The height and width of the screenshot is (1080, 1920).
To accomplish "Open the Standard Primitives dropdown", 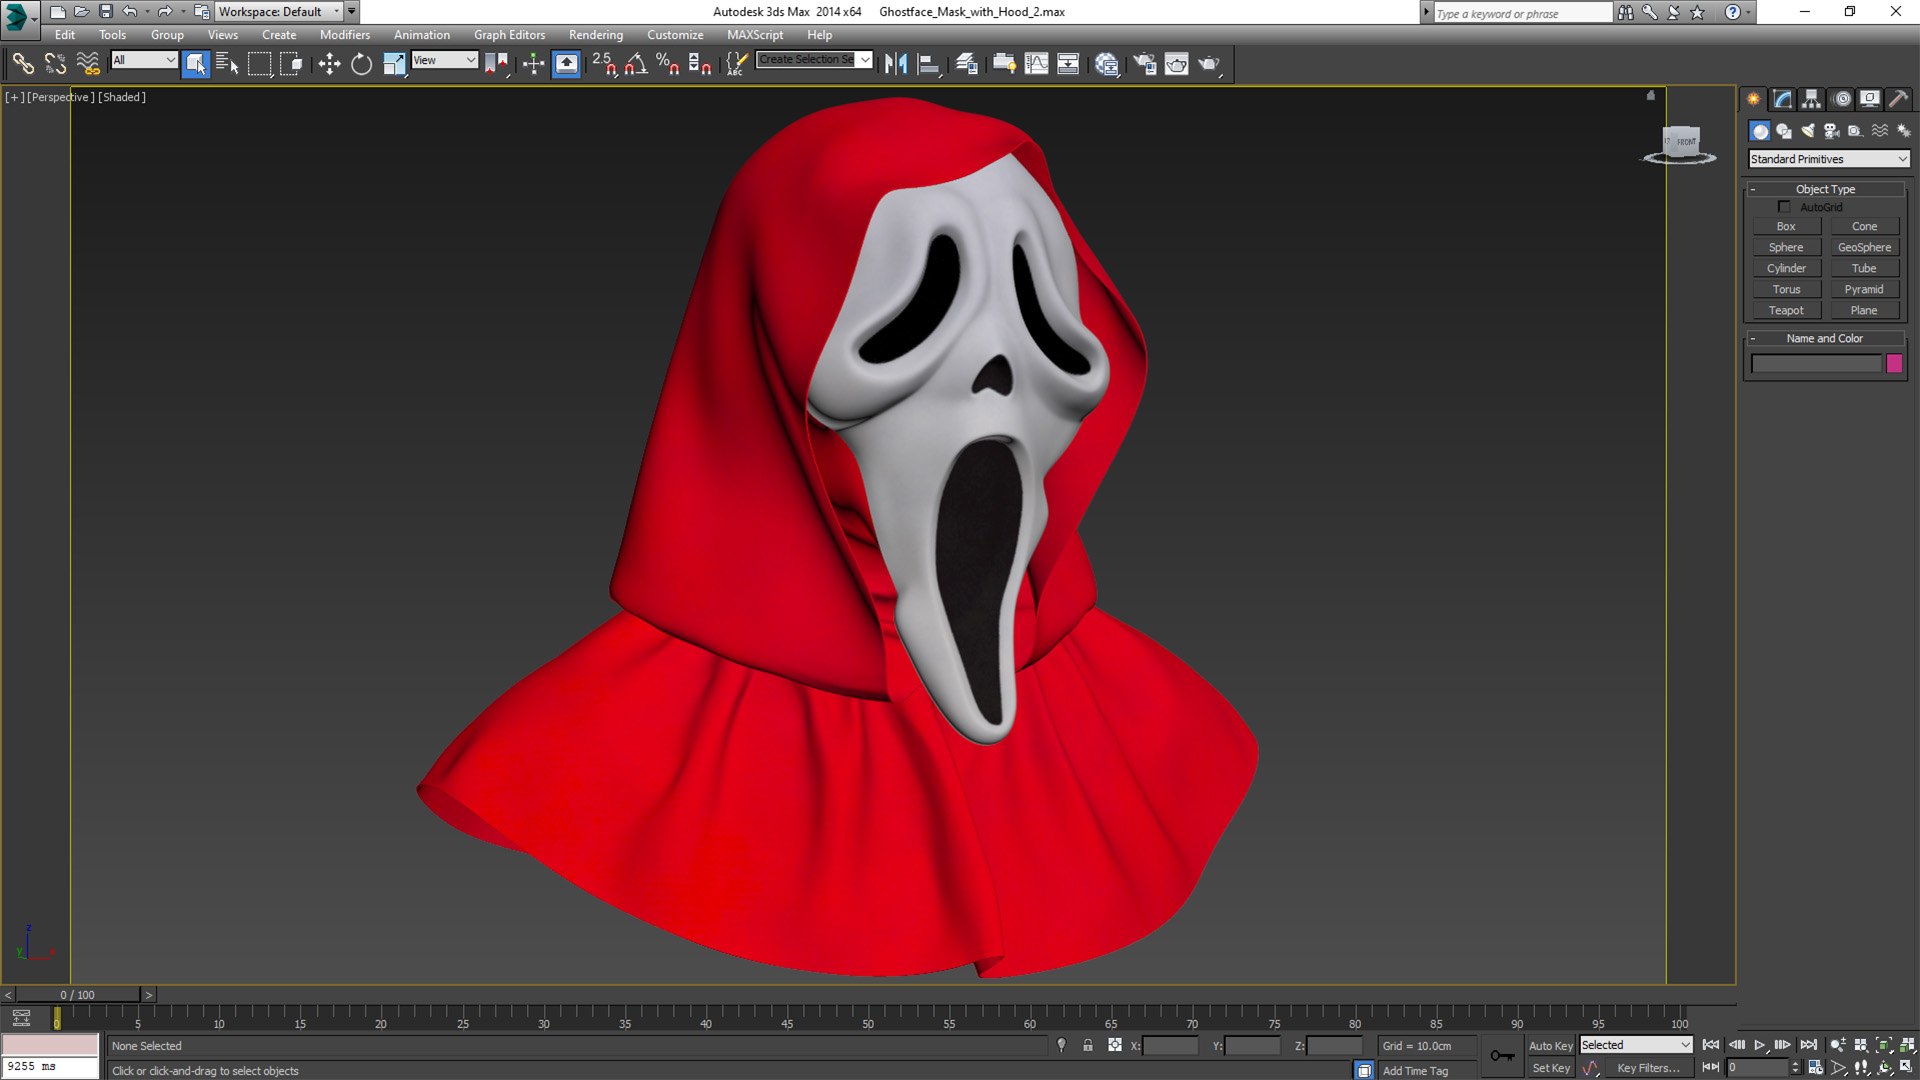I will tap(1829, 159).
